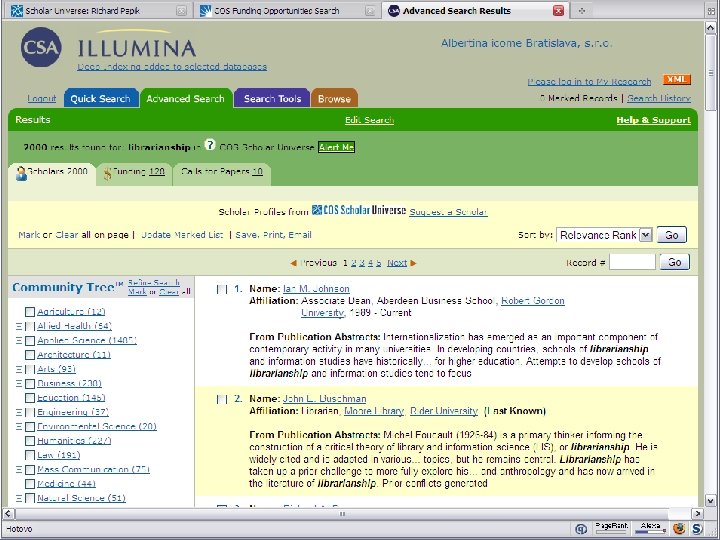The image size is (720, 540).
Task: Expand the Natural Science tree node
Action: pos(19,498)
